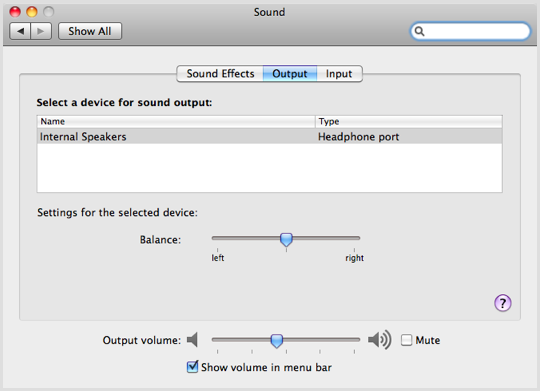
Task: Click the forward navigation arrow
Action: (x=41, y=31)
